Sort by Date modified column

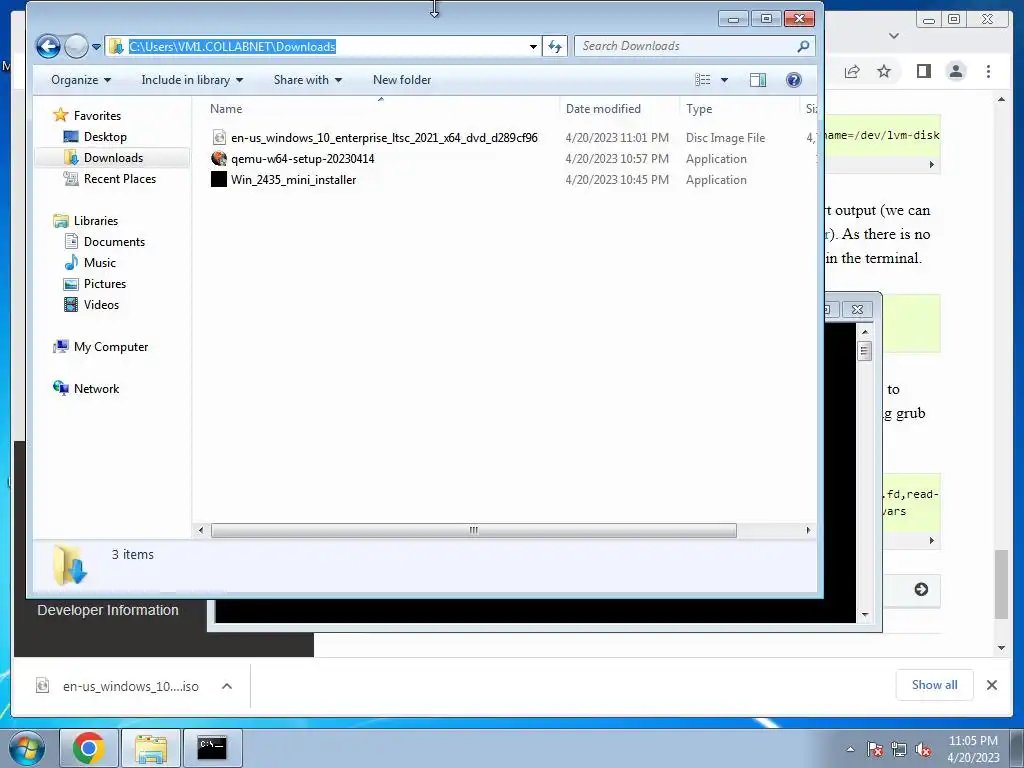(x=603, y=109)
